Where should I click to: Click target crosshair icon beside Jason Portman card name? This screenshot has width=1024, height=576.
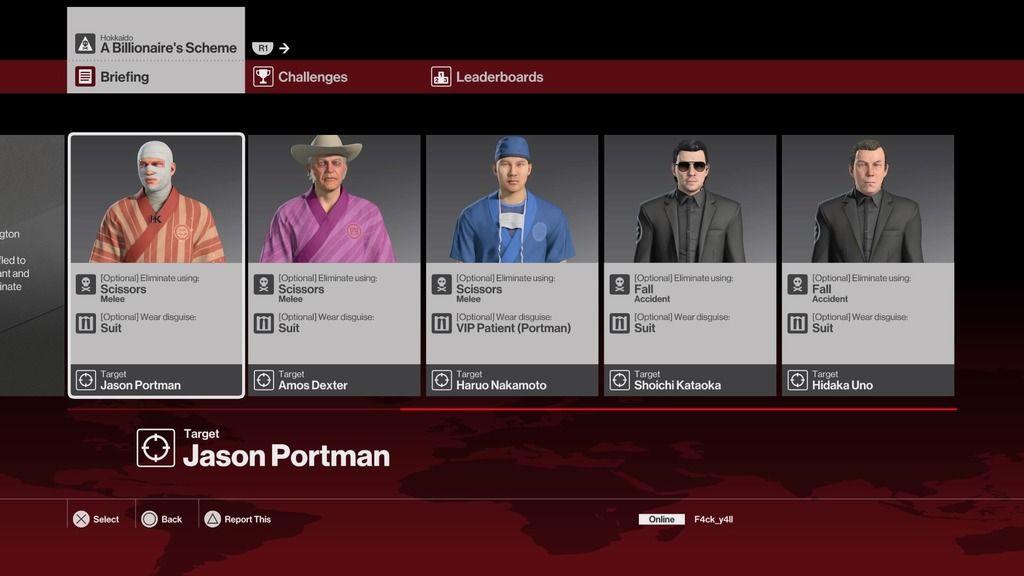pyautogui.click(x=86, y=380)
